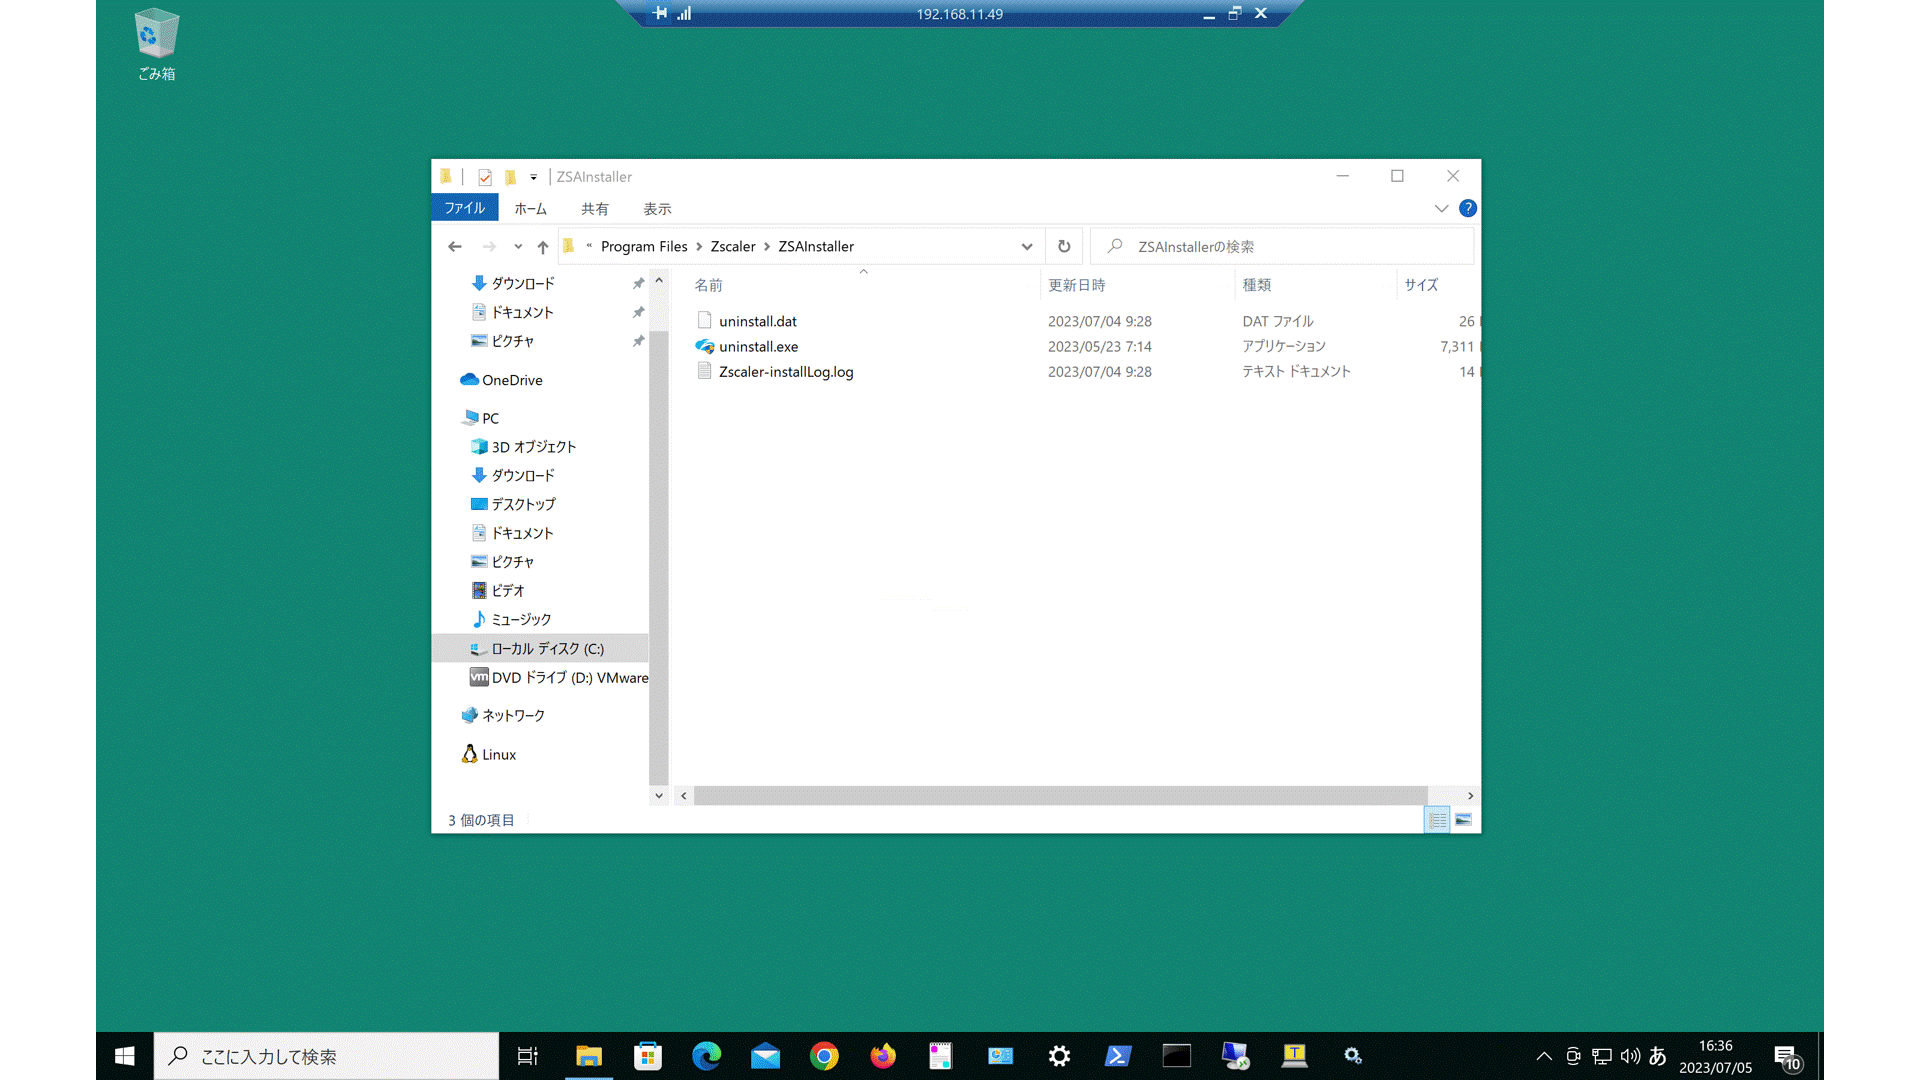Viewport: 1920px width, 1080px height.
Task: Switch to the 共有 ribbon tab
Action: pyautogui.click(x=595, y=208)
